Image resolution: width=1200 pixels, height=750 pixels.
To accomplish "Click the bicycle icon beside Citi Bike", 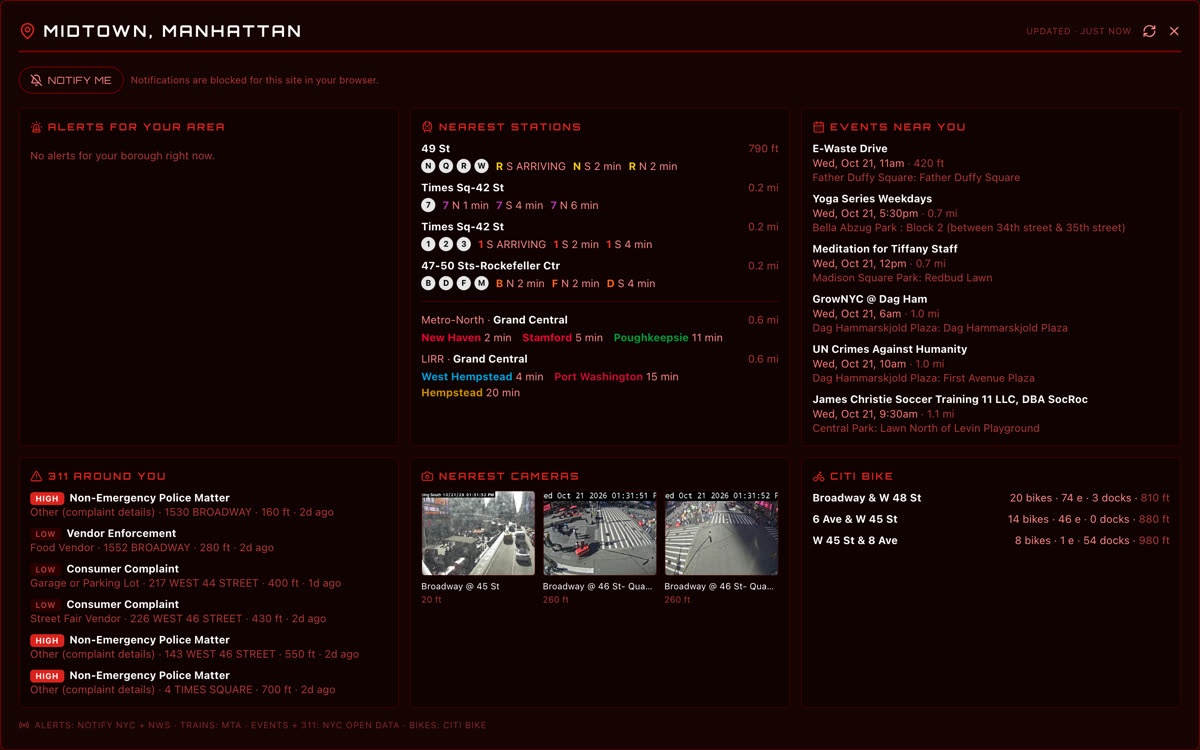I will pos(818,476).
